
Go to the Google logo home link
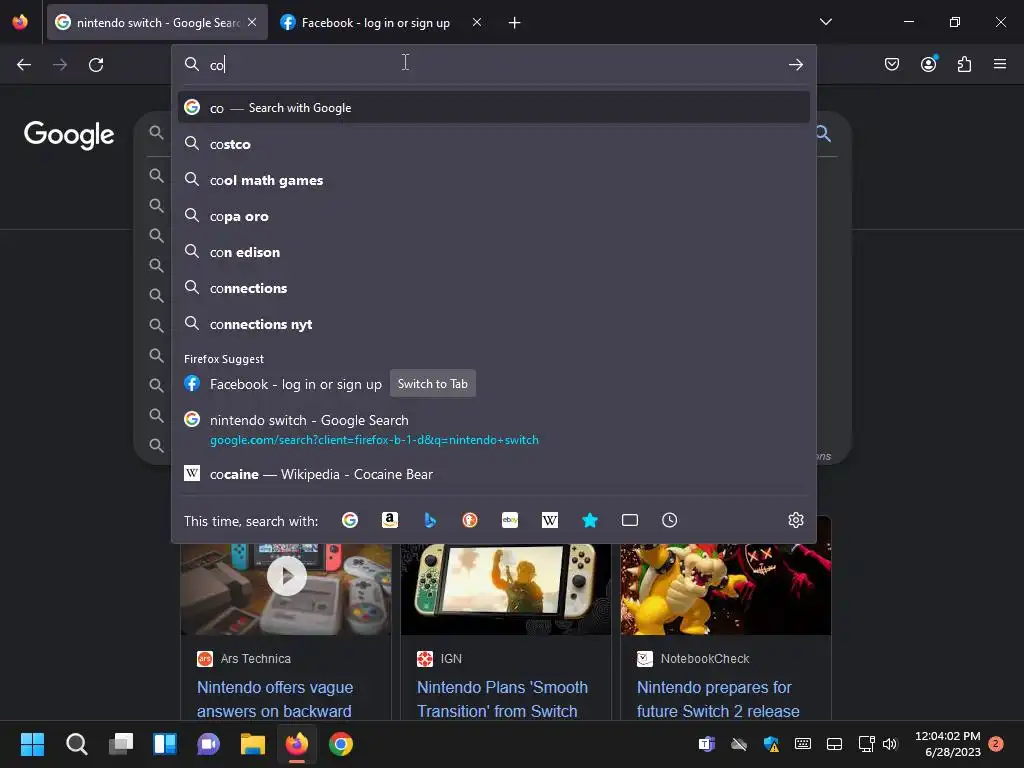coord(69,134)
